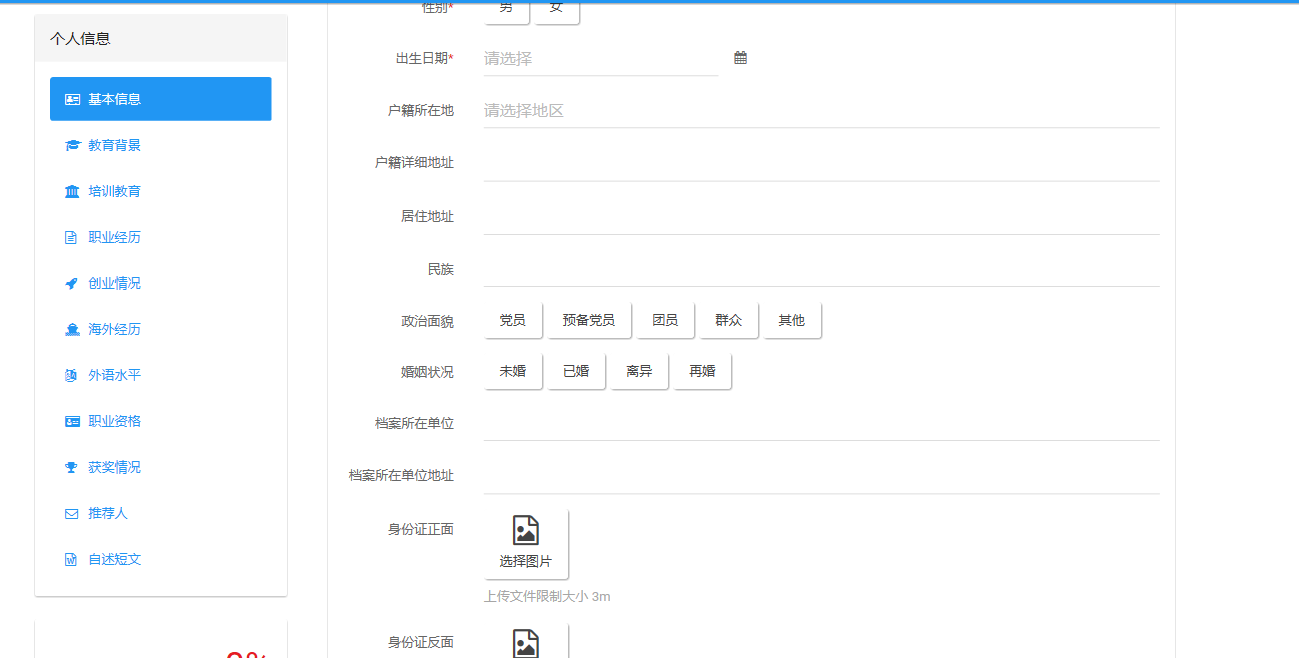
Task: Click the 档案所在单位地址 input field
Action: coord(821,476)
